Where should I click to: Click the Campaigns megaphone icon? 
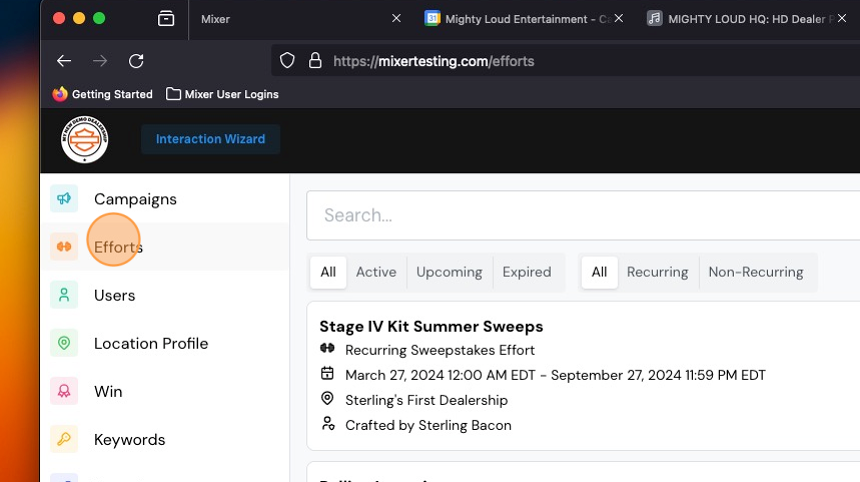pos(64,199)
